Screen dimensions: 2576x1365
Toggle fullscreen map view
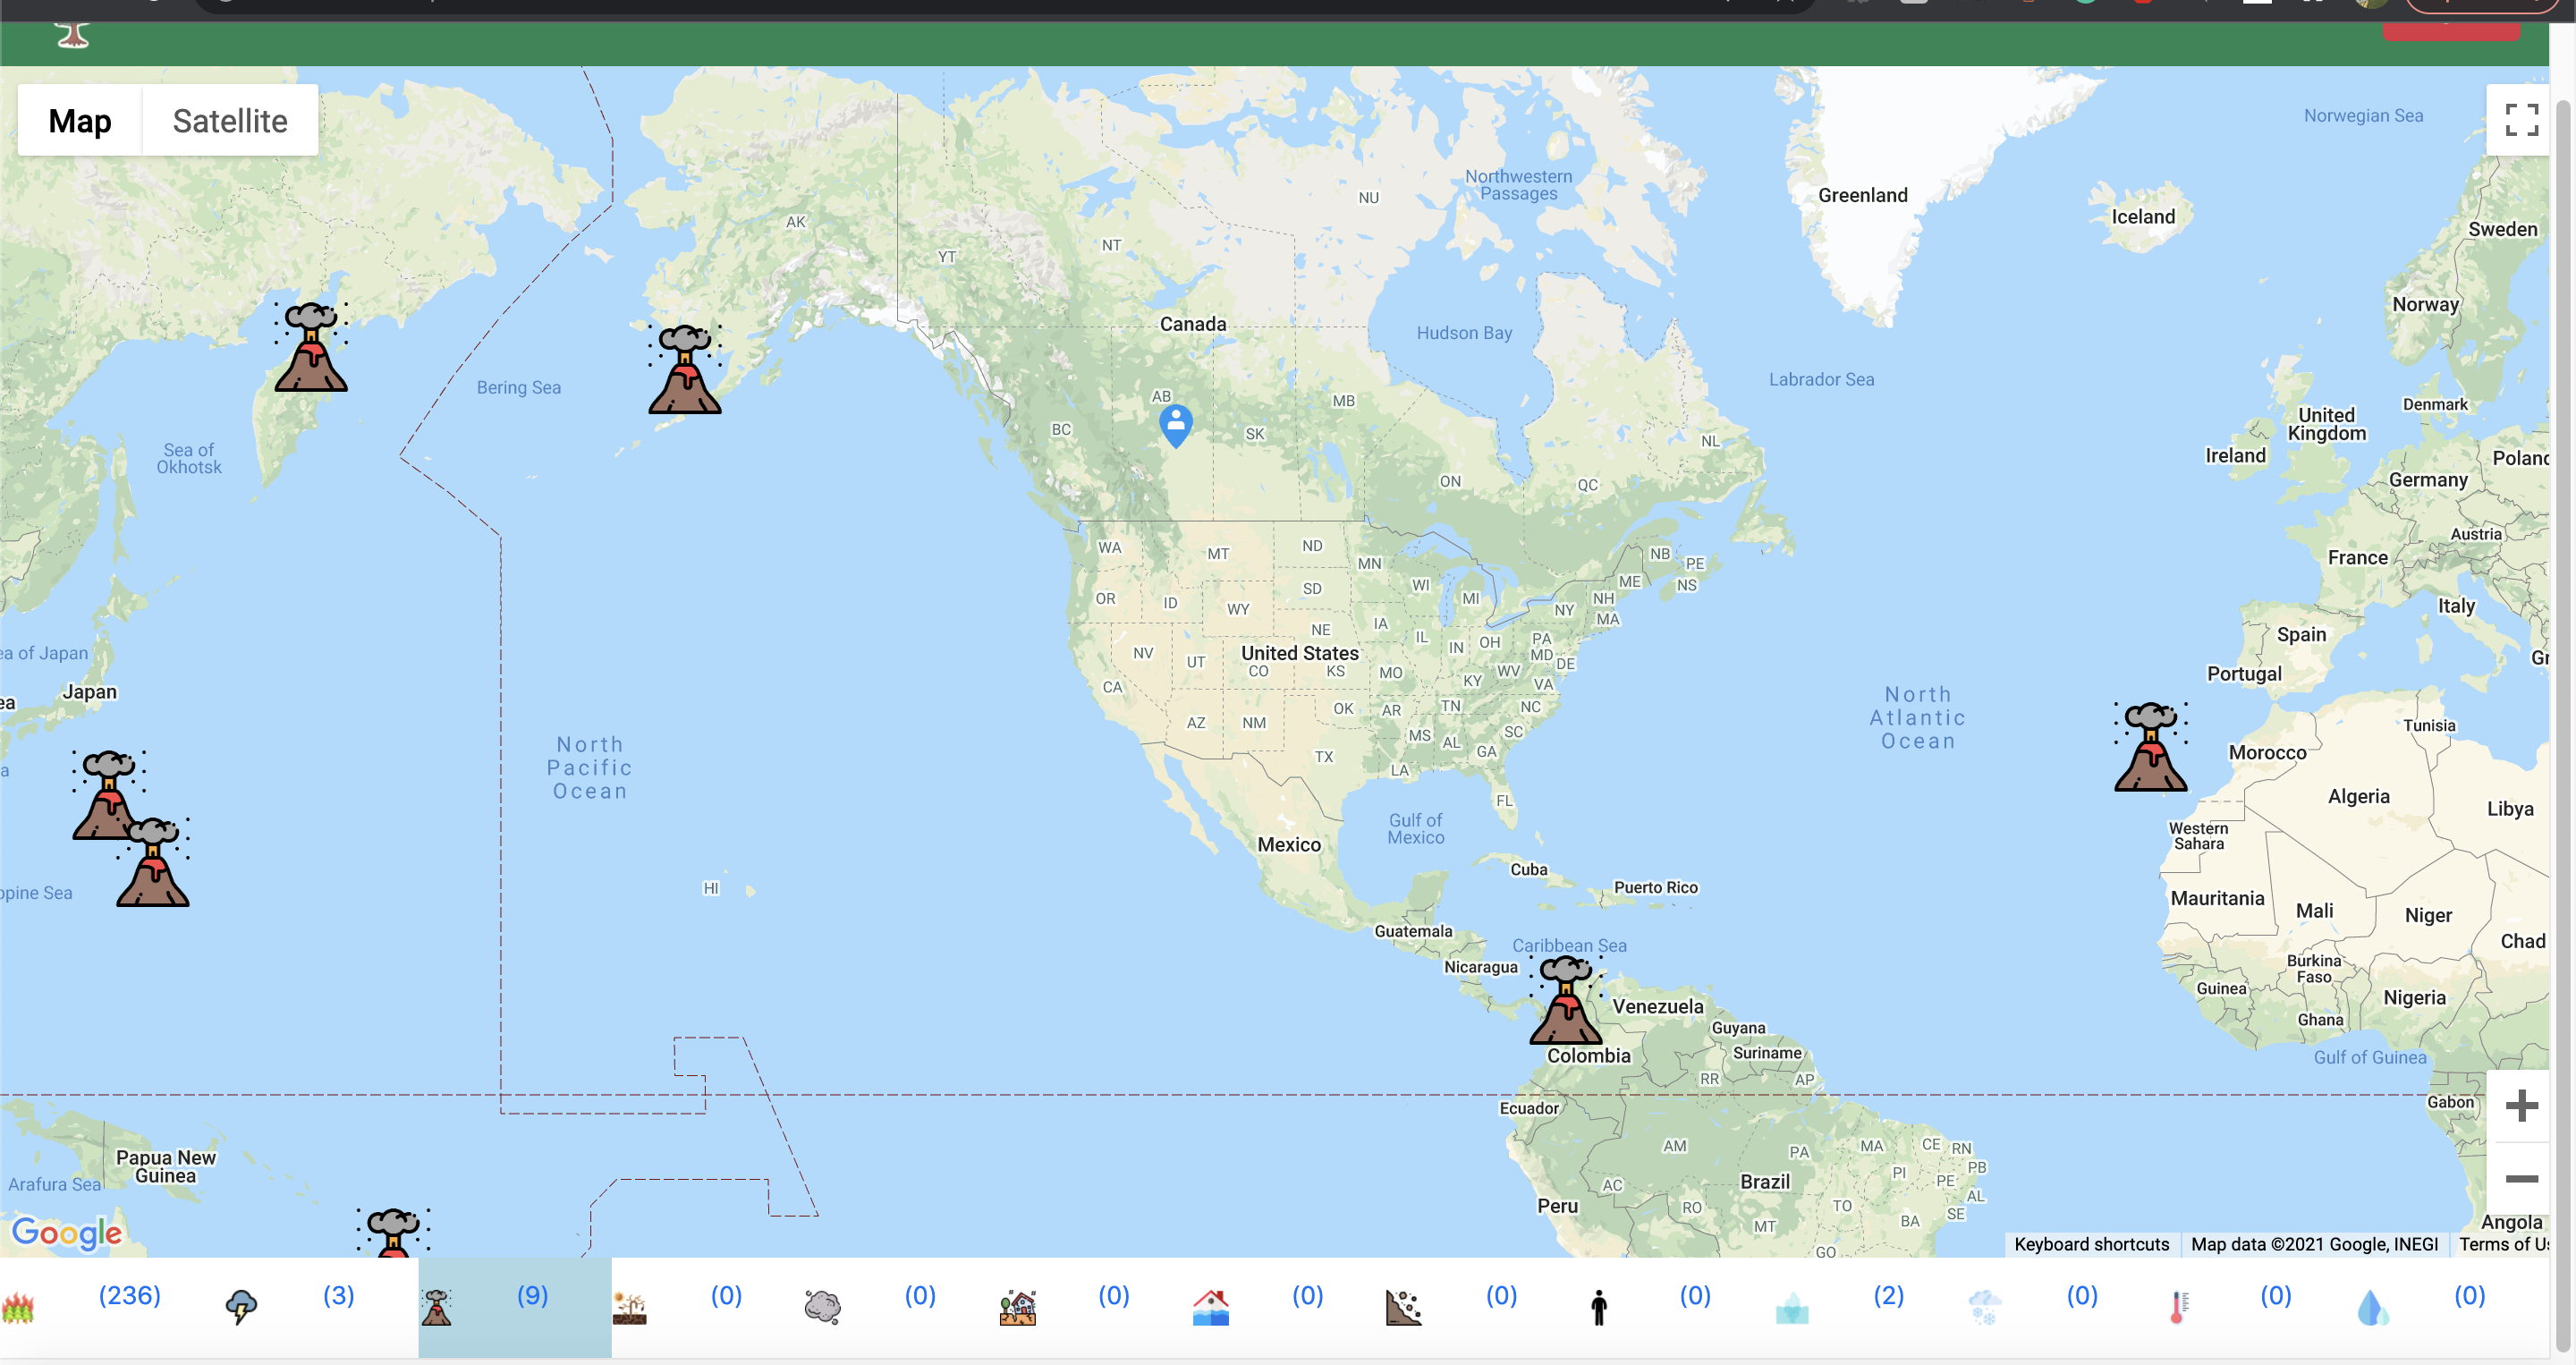tap(2521, 120)
